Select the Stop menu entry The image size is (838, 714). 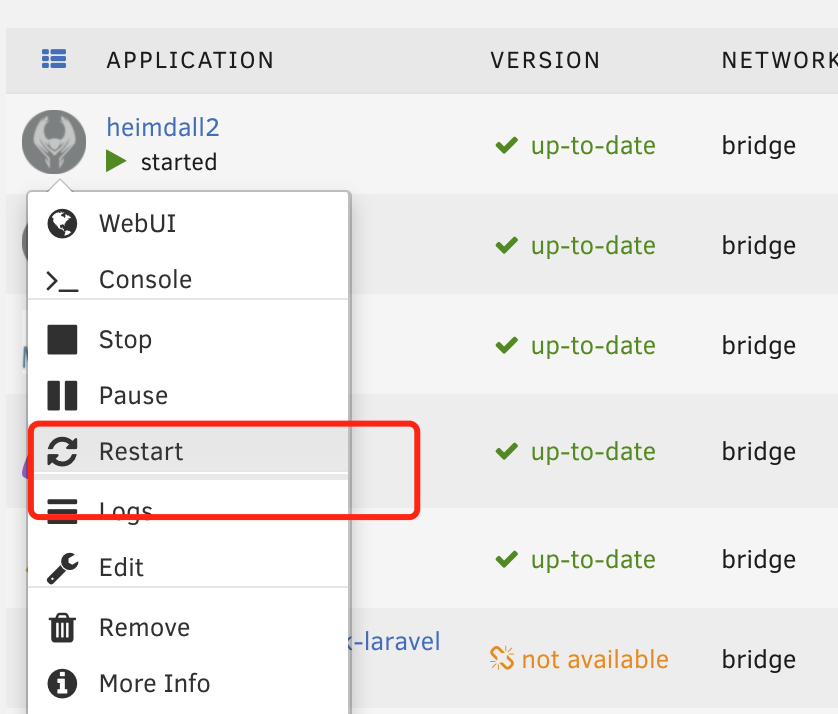click(125, 340)
